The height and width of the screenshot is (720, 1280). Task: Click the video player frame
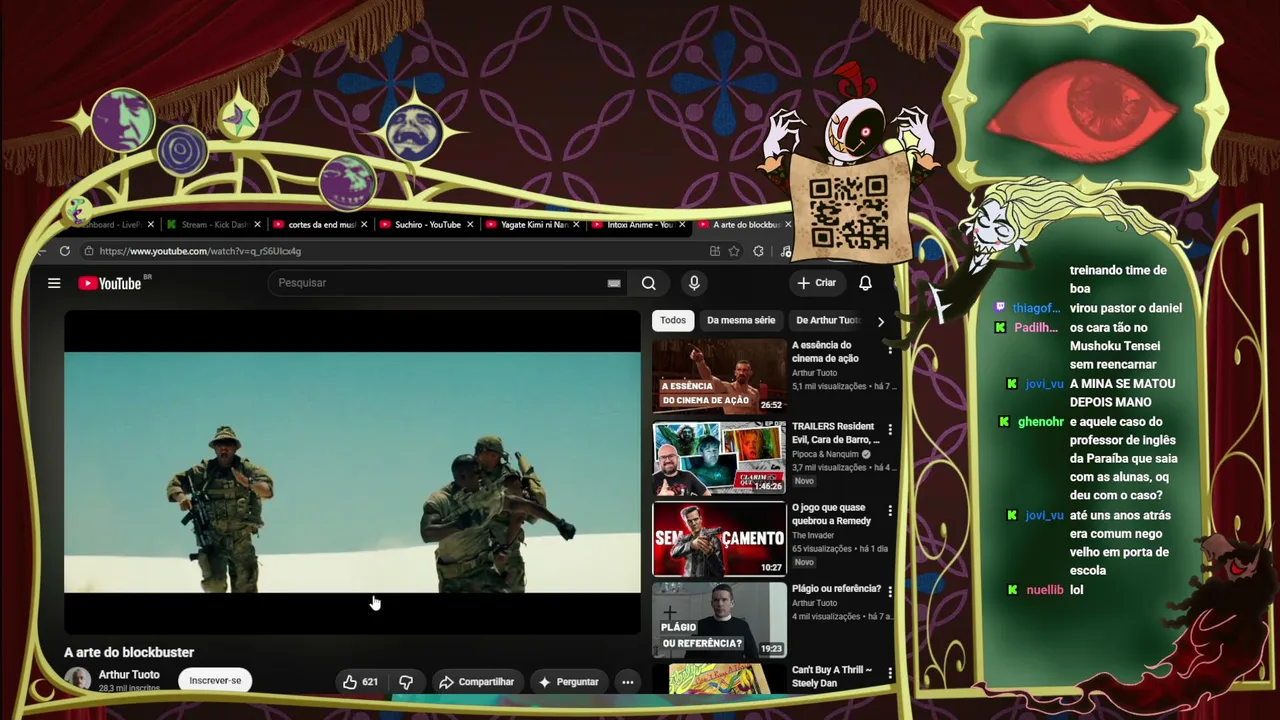tap(352, 472)
